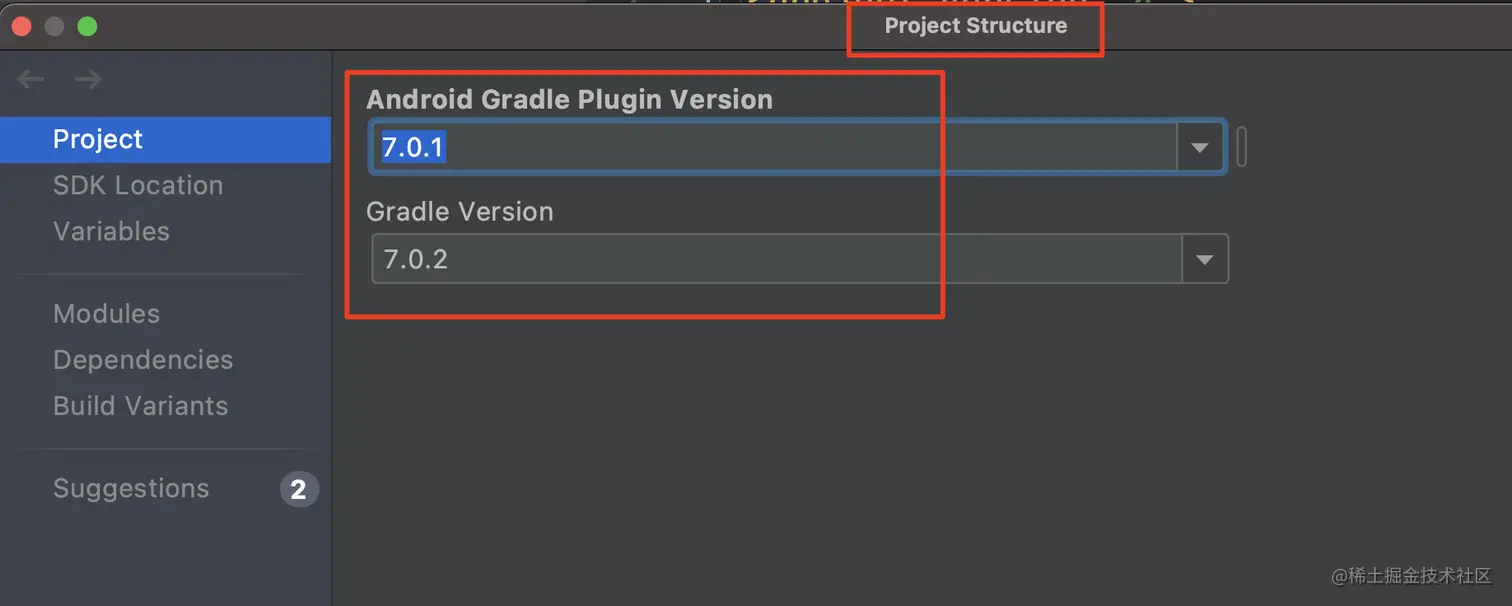Image resolution: width=1512 pixels, height=606 pixels.
Task: Show Build Variants section
Action: [x=140, y=406]
